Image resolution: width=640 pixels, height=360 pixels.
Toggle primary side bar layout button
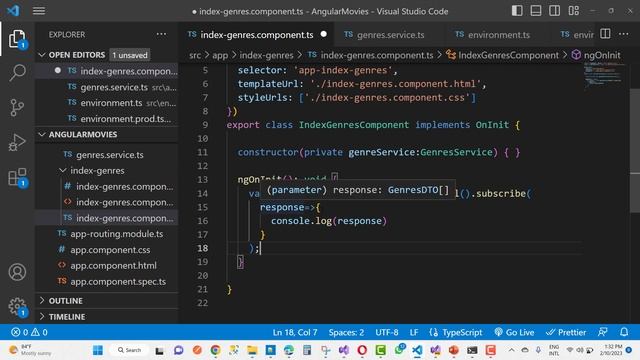[x=517, y=11]
